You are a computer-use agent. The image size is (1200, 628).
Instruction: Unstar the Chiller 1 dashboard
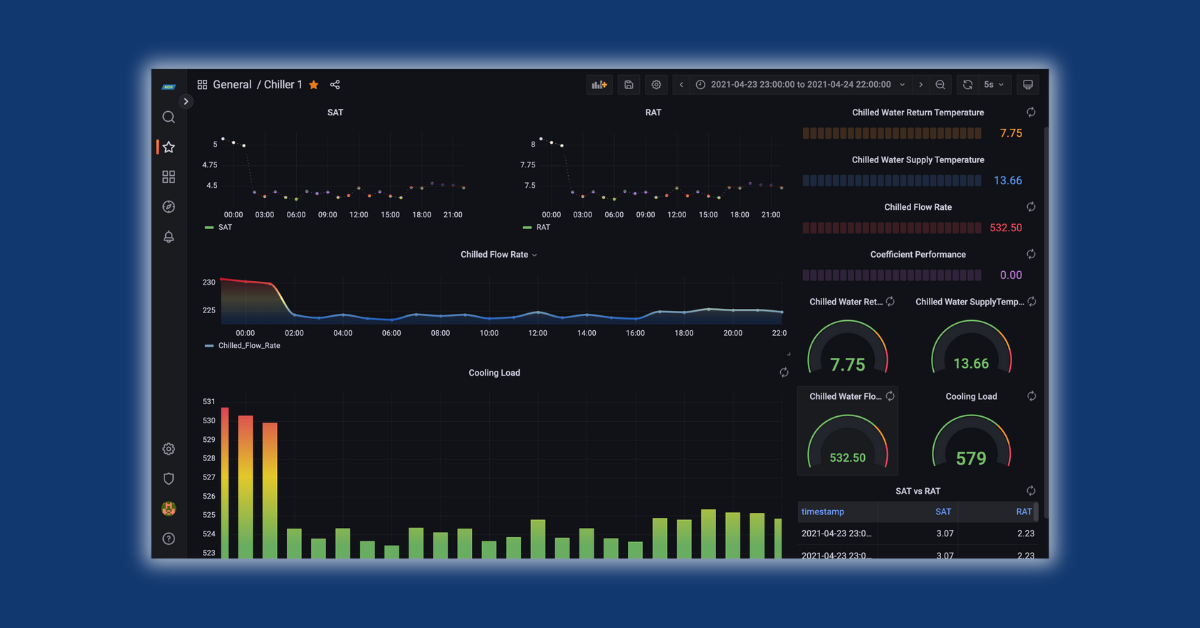click(314, 85)
